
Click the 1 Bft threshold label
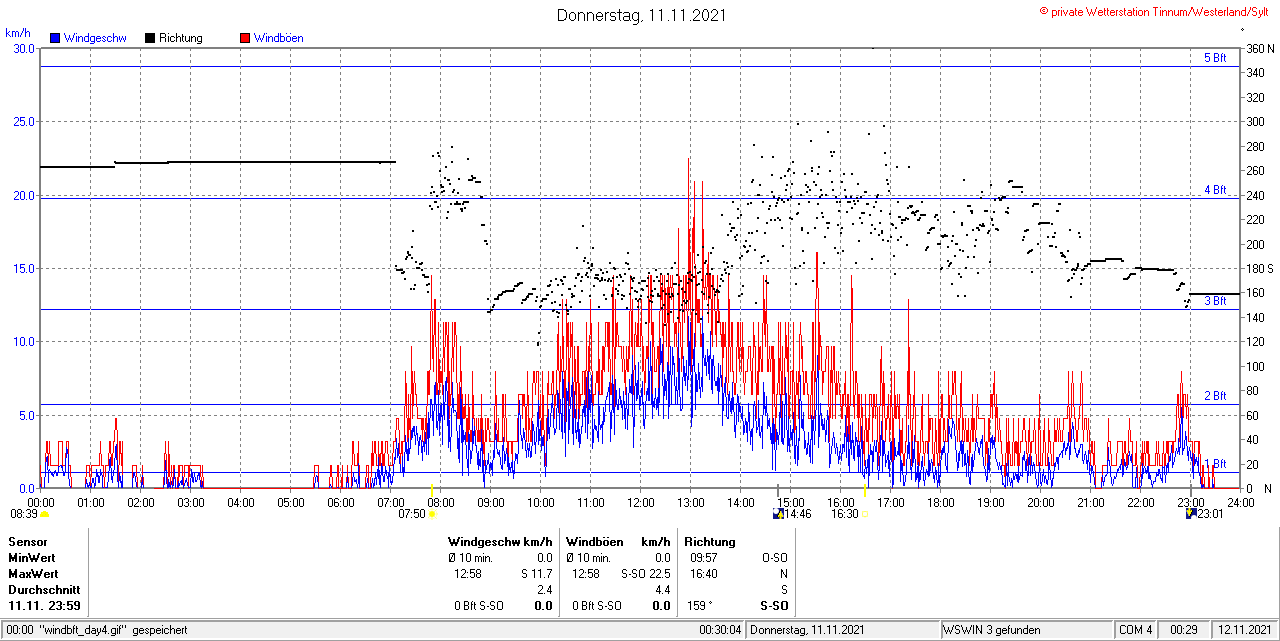(x=1215, y=464)
